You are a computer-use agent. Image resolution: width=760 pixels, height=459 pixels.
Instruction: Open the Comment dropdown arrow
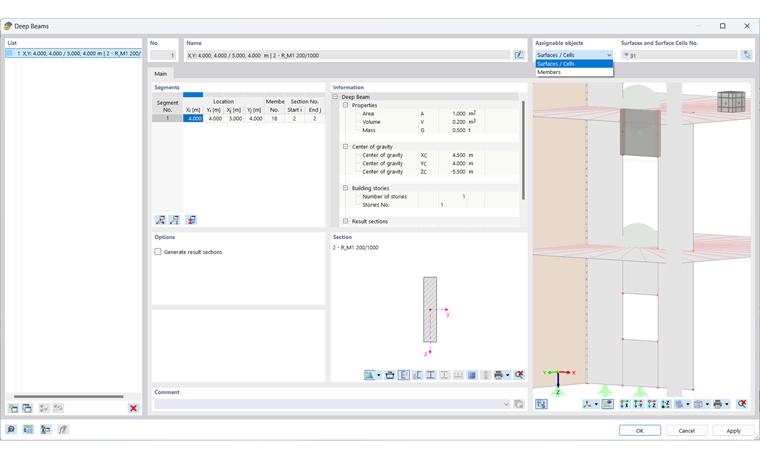tap(507, 404)
